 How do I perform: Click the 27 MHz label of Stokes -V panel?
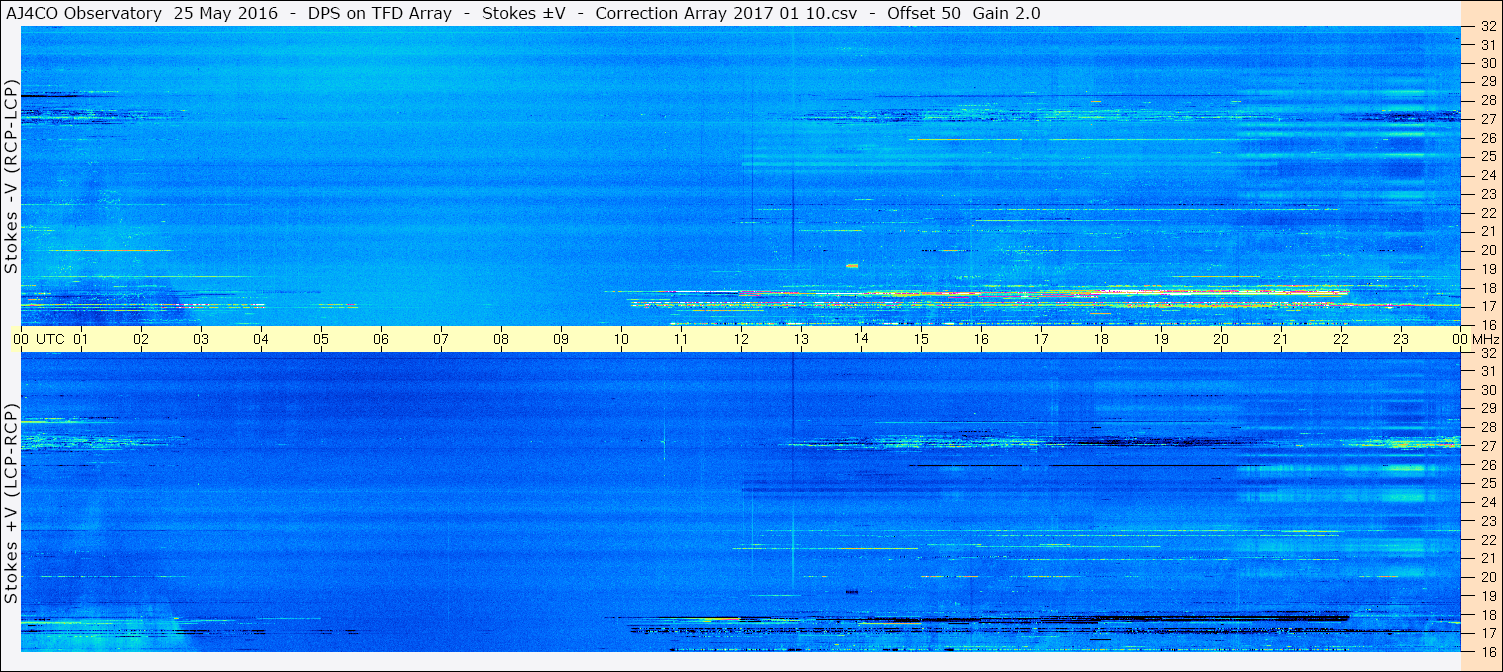[1487, 119]
